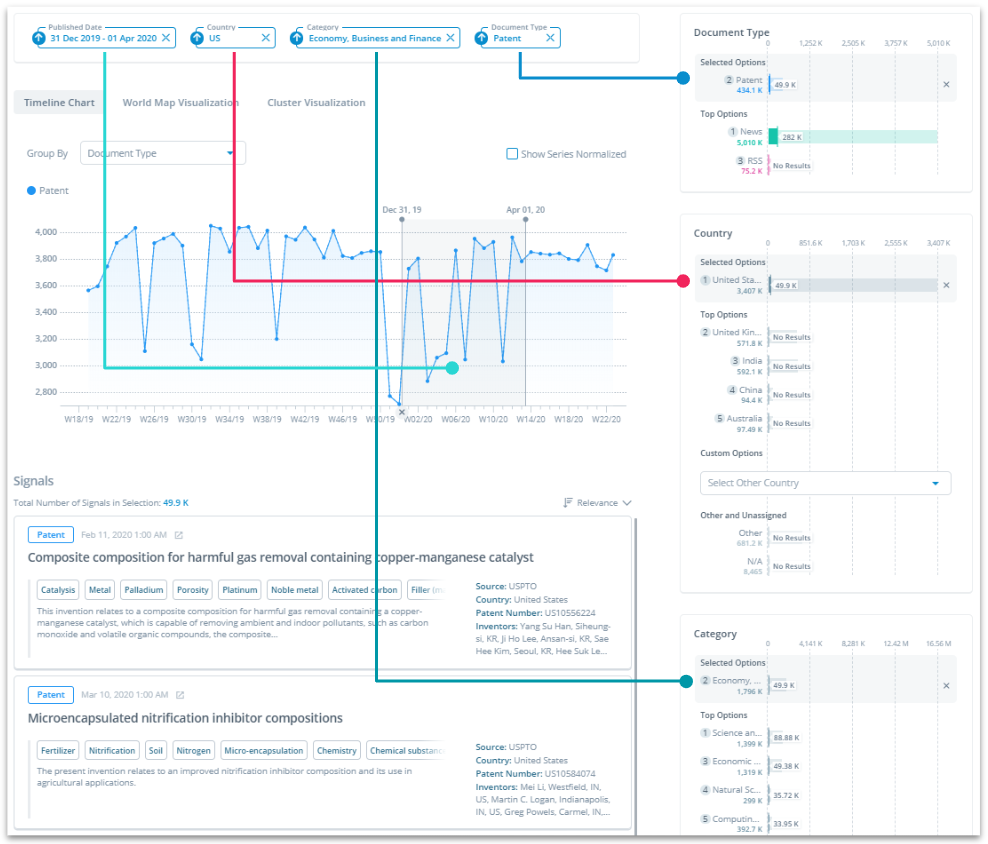Click the Noble metal tag
The image size is (988, 844).
(x=294, y=590)
